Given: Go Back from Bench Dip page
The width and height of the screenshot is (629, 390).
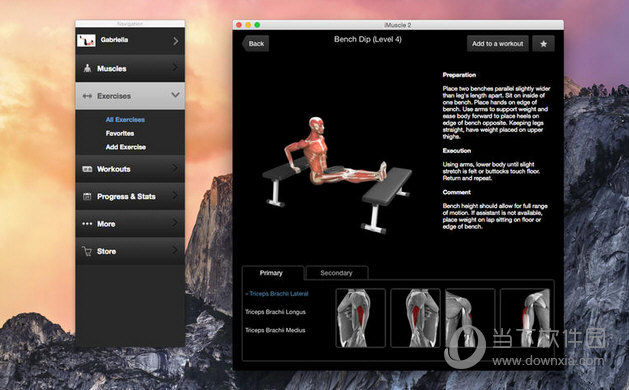Looking at the screenshot, I should (256, 44).
